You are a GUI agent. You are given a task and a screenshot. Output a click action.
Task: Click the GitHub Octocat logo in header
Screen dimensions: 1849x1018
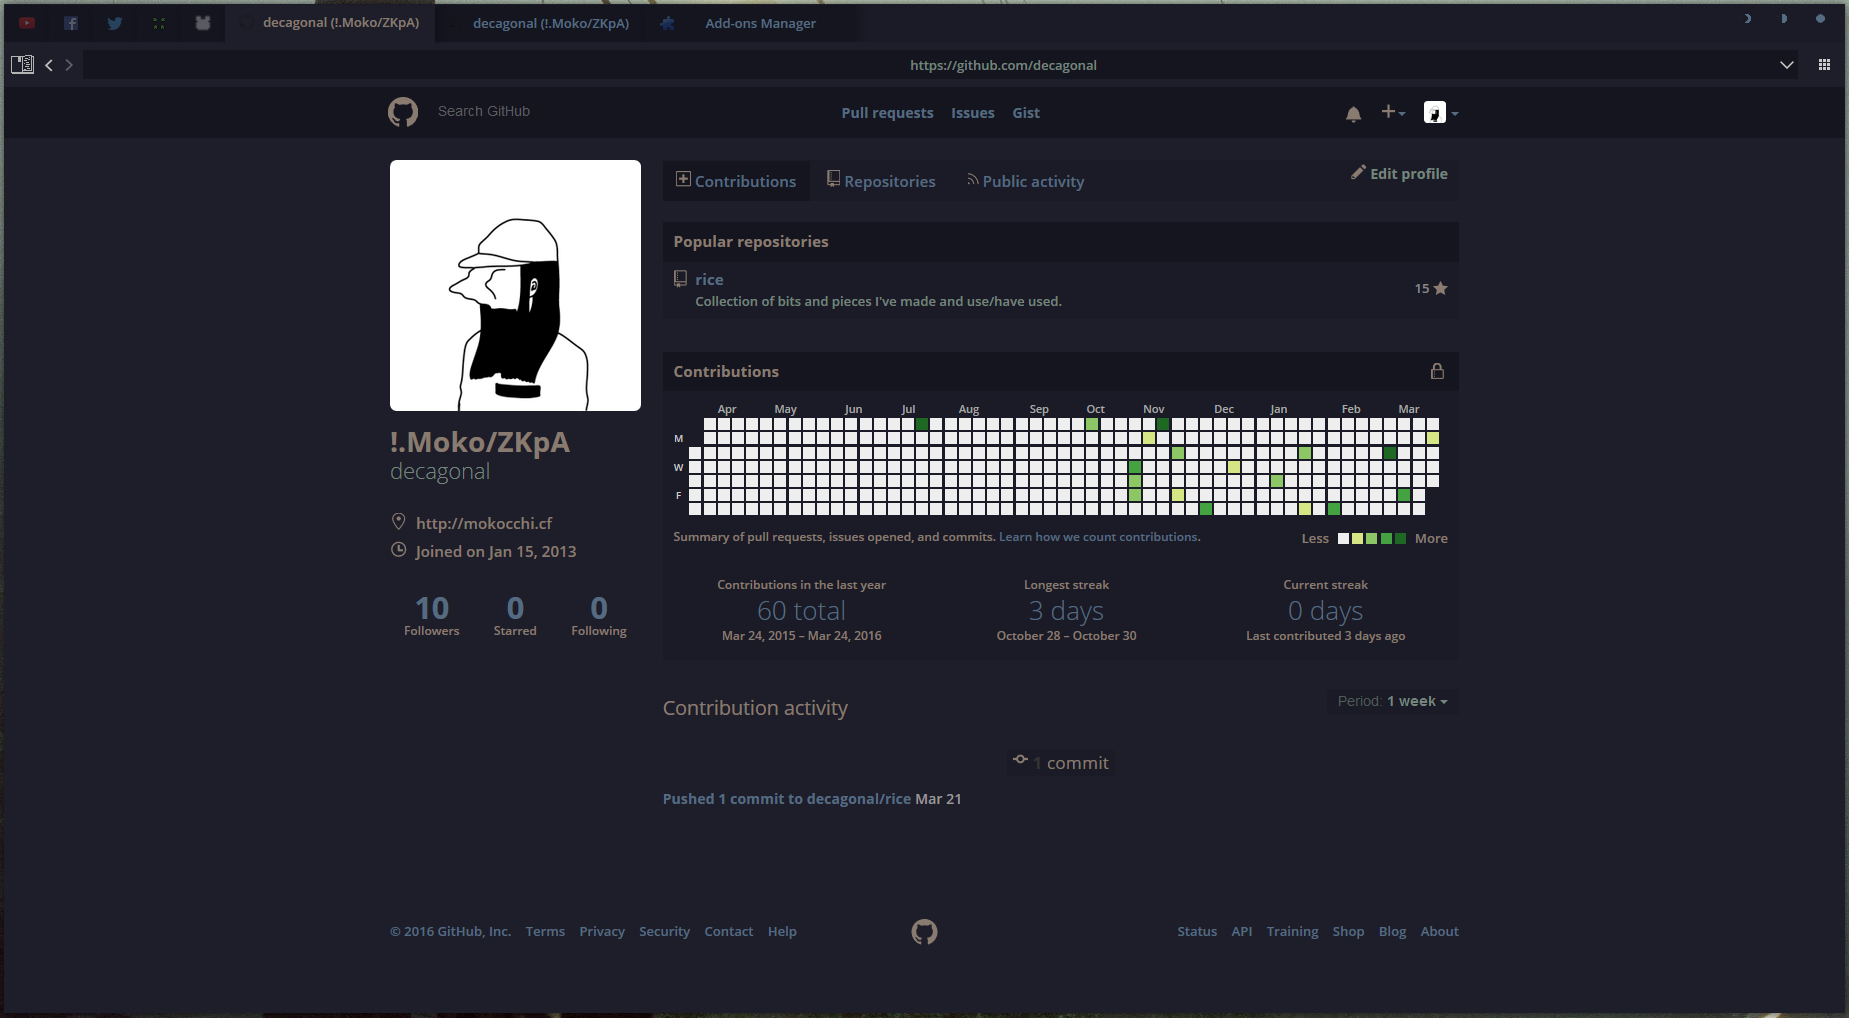click(403, 112)
